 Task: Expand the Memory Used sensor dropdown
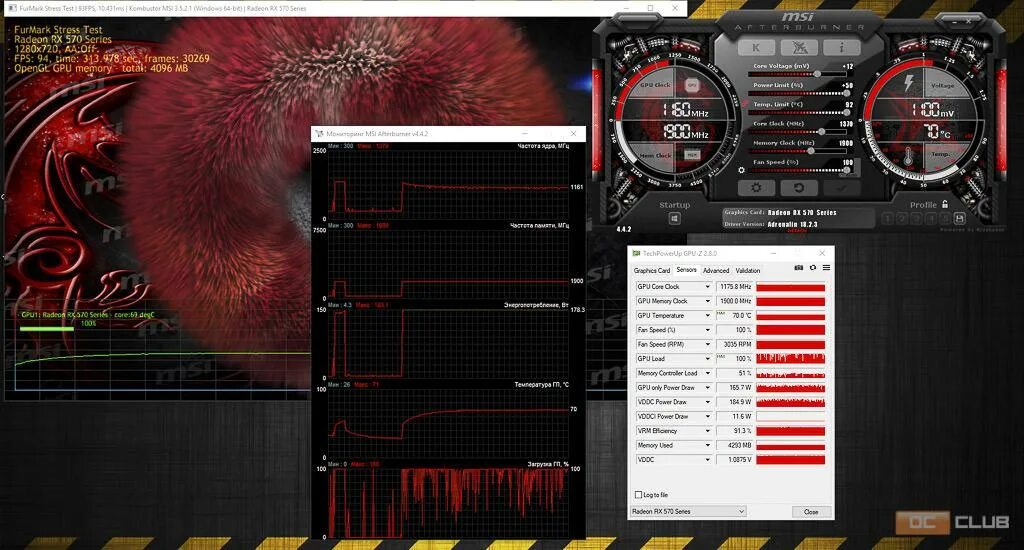coord(707,445)
